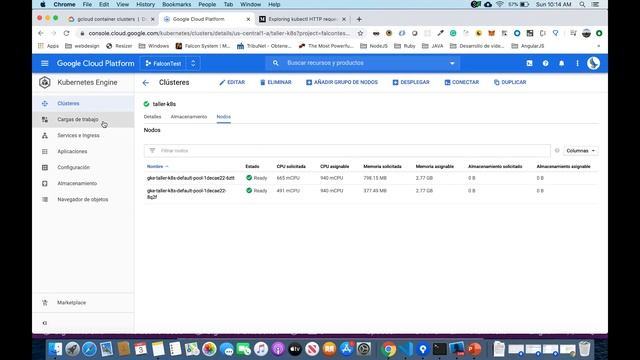
Task: Open Aplicaciones in the sidebar
Action: tap(83, 151)
